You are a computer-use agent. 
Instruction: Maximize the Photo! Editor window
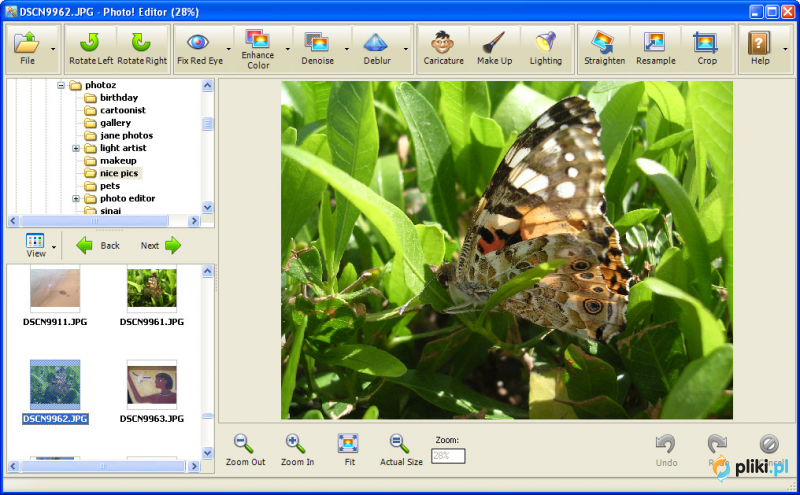(772, 12)
